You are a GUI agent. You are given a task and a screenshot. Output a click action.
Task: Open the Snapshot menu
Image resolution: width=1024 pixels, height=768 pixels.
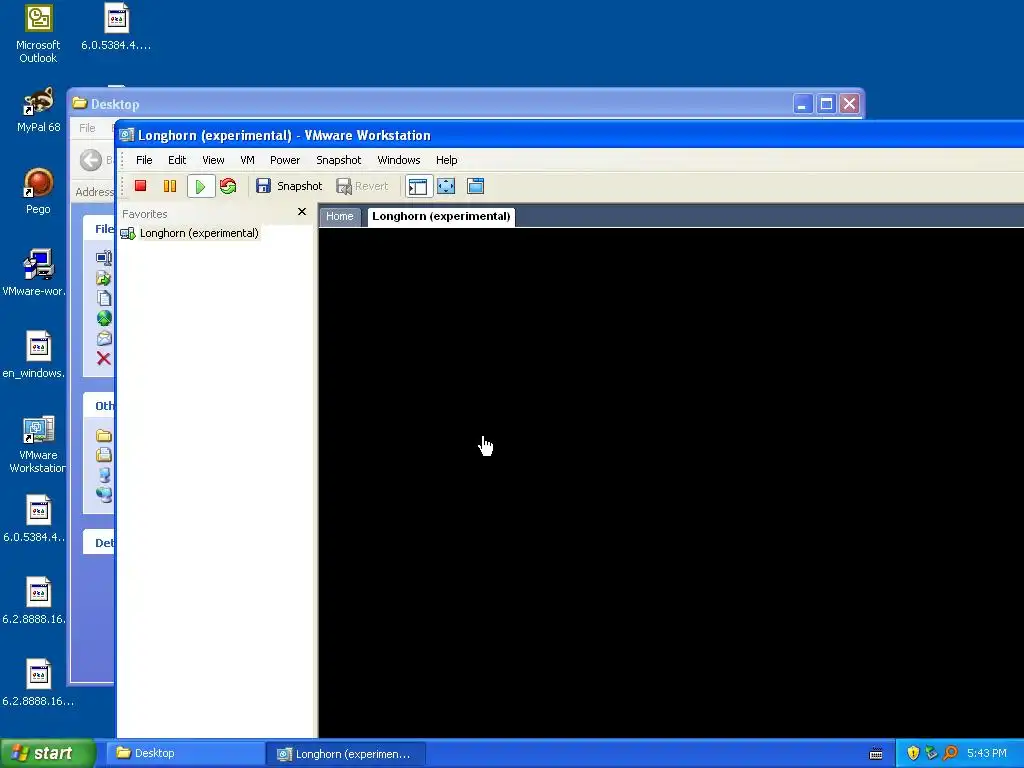tap(338, 160)
